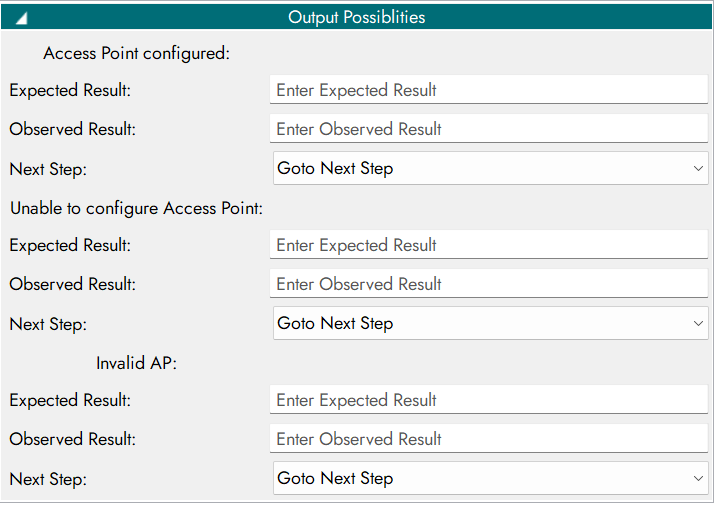Open Next Step dropdown for Access Point configured
717x513 pixels.
[x=490, y=169]
